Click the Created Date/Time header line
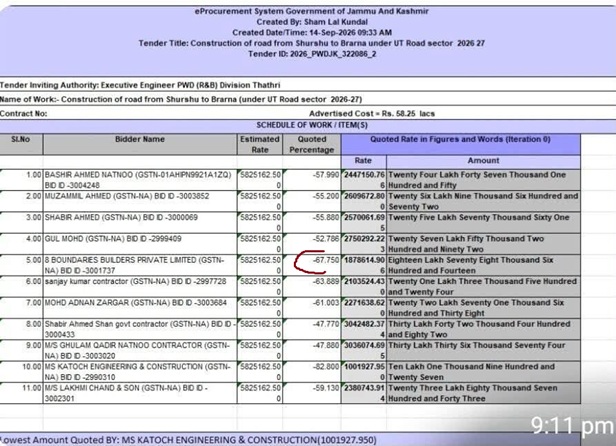 (x=312, y=33)
